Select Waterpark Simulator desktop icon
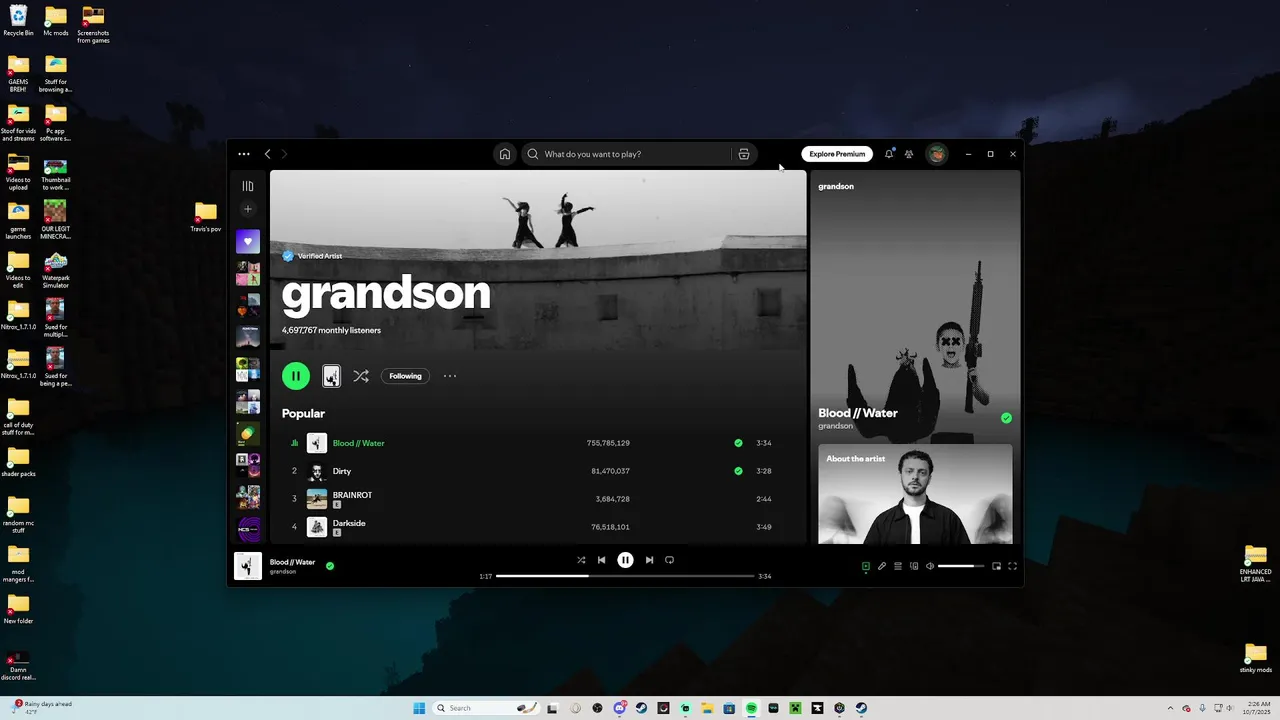 pos(56,270)
